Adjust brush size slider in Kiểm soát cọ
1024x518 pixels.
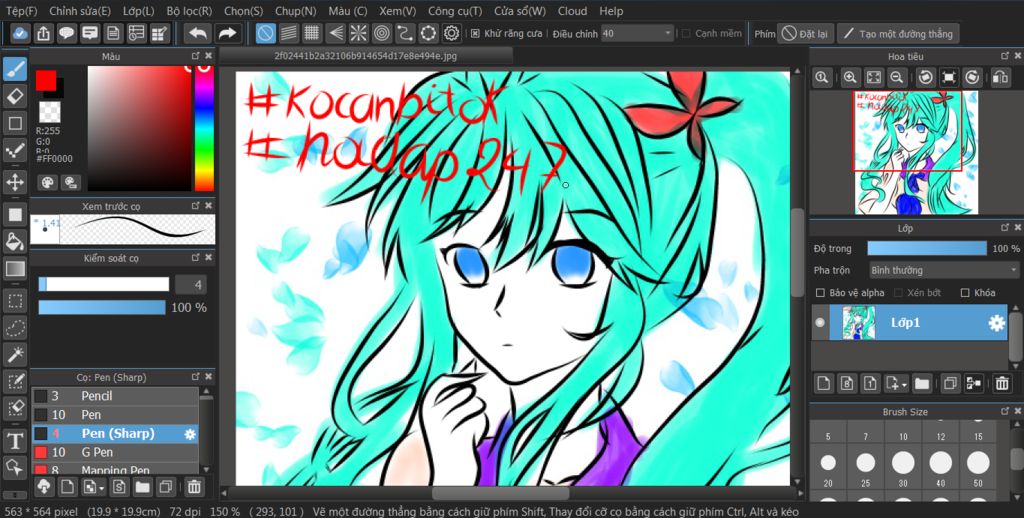click(x=104, y=284)
